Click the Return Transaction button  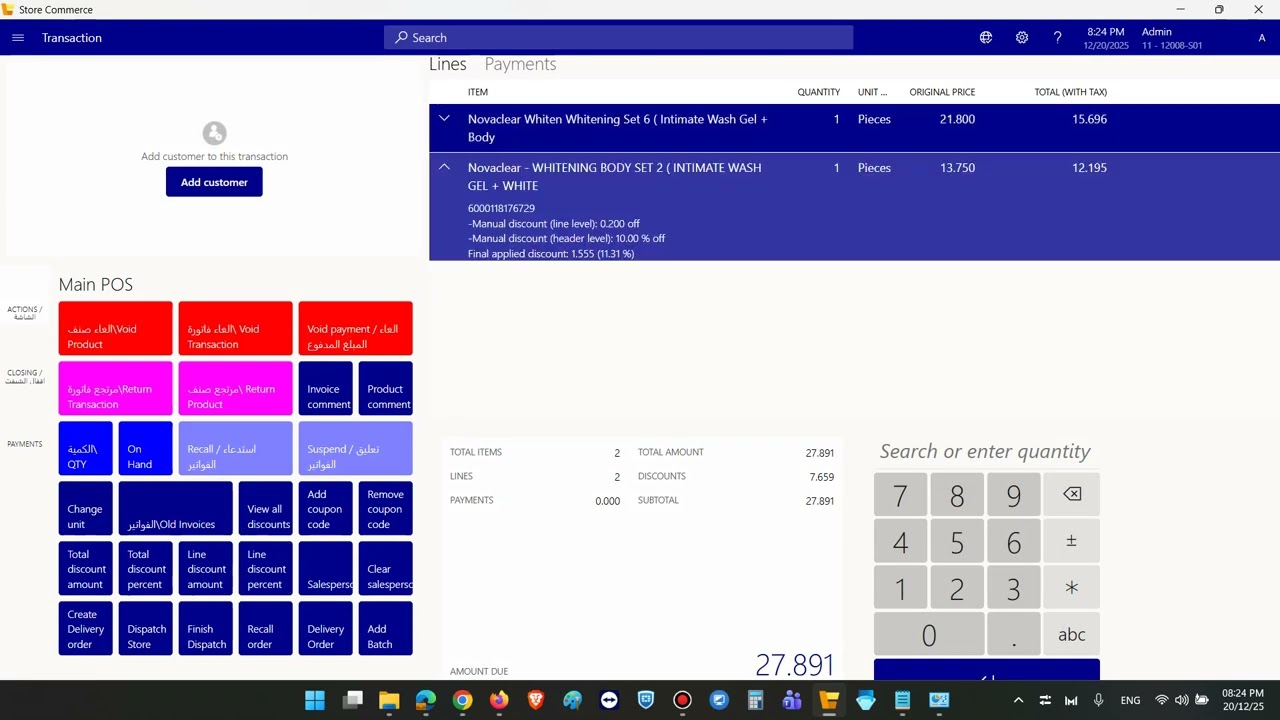coord(115,389)
